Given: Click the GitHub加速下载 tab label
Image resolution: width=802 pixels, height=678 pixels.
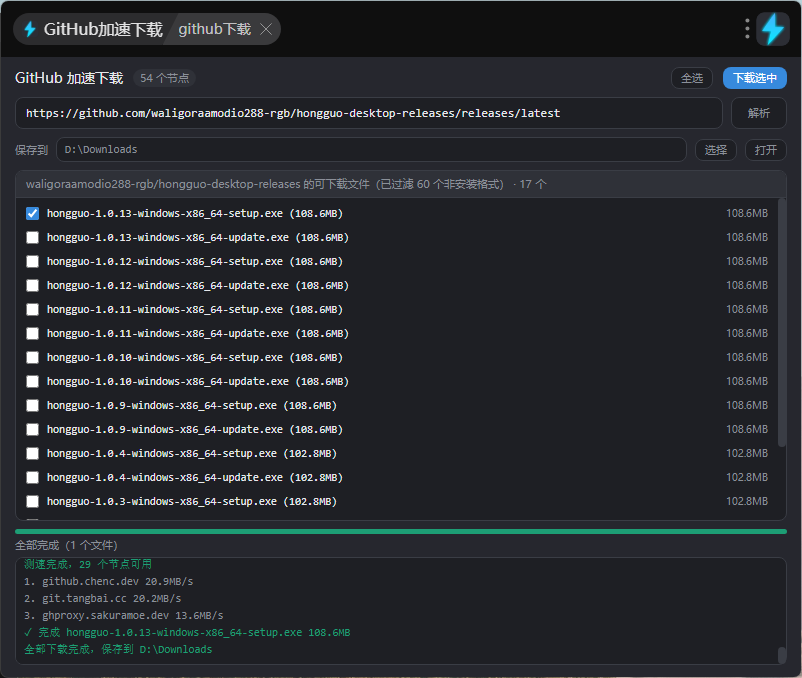Looking at the screenshot, I should [x=103, y=29].
